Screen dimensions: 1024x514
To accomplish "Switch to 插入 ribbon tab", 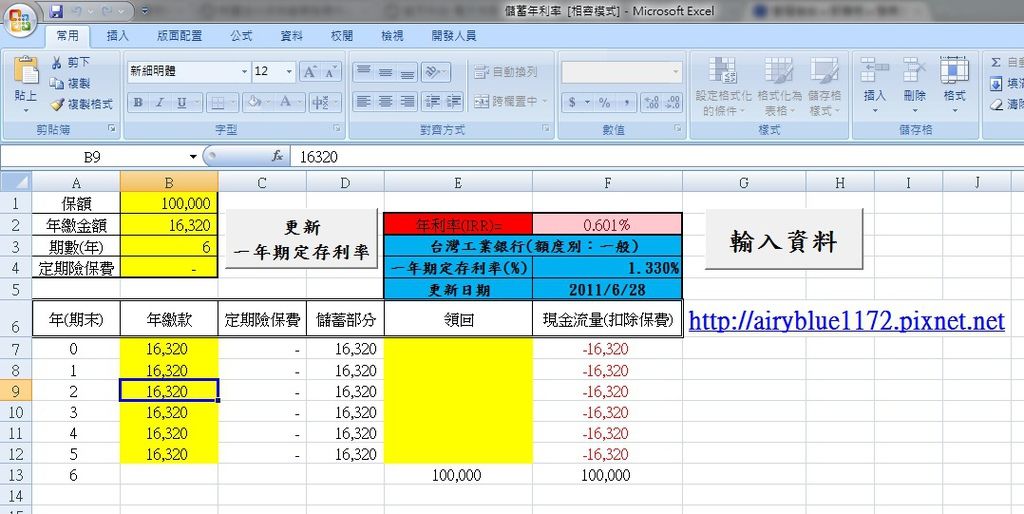I will pyautogui.click(x=118, y=37).
